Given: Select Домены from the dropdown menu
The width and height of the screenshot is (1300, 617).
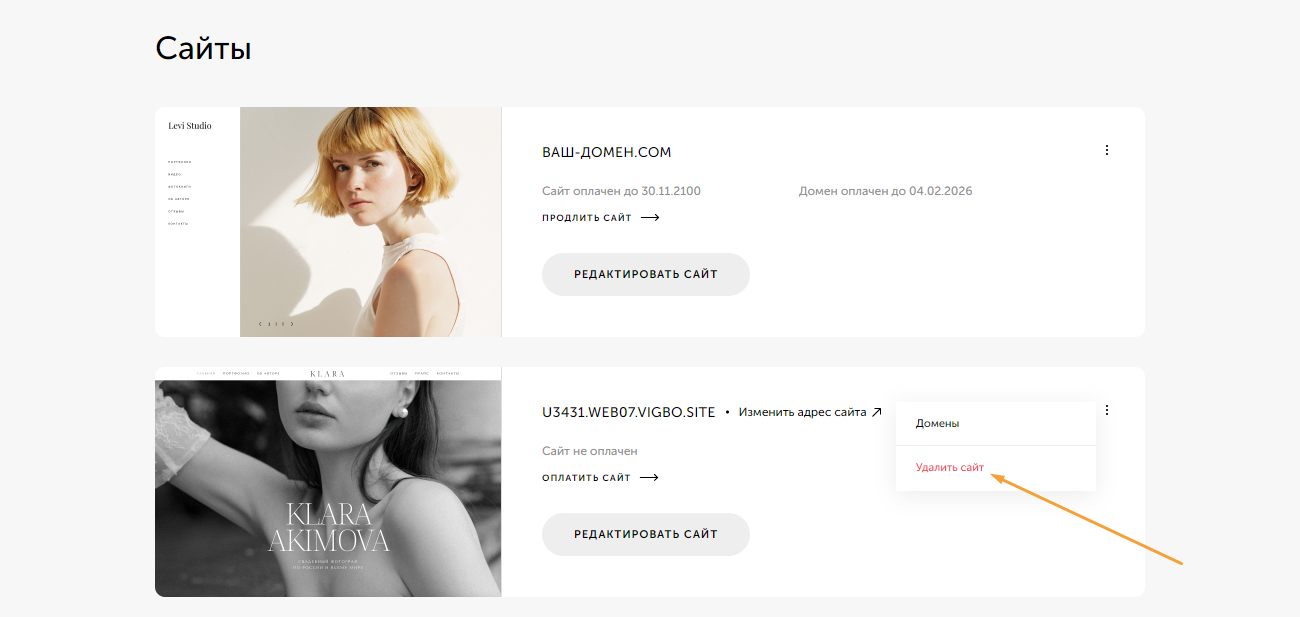Looking at the screenshot, I should click(x=937, y=423).
